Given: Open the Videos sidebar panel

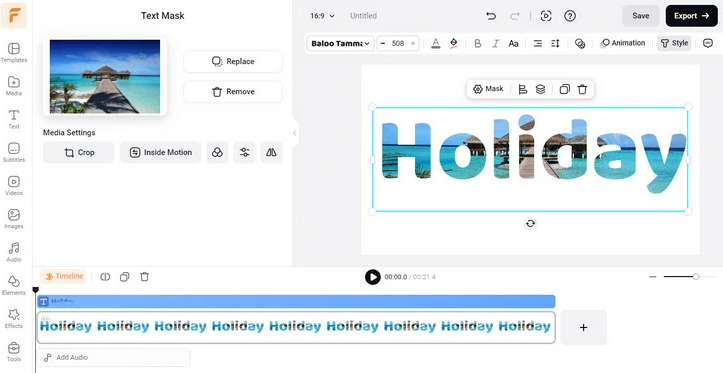Looking at the screenshot, I should click(14, 185).
